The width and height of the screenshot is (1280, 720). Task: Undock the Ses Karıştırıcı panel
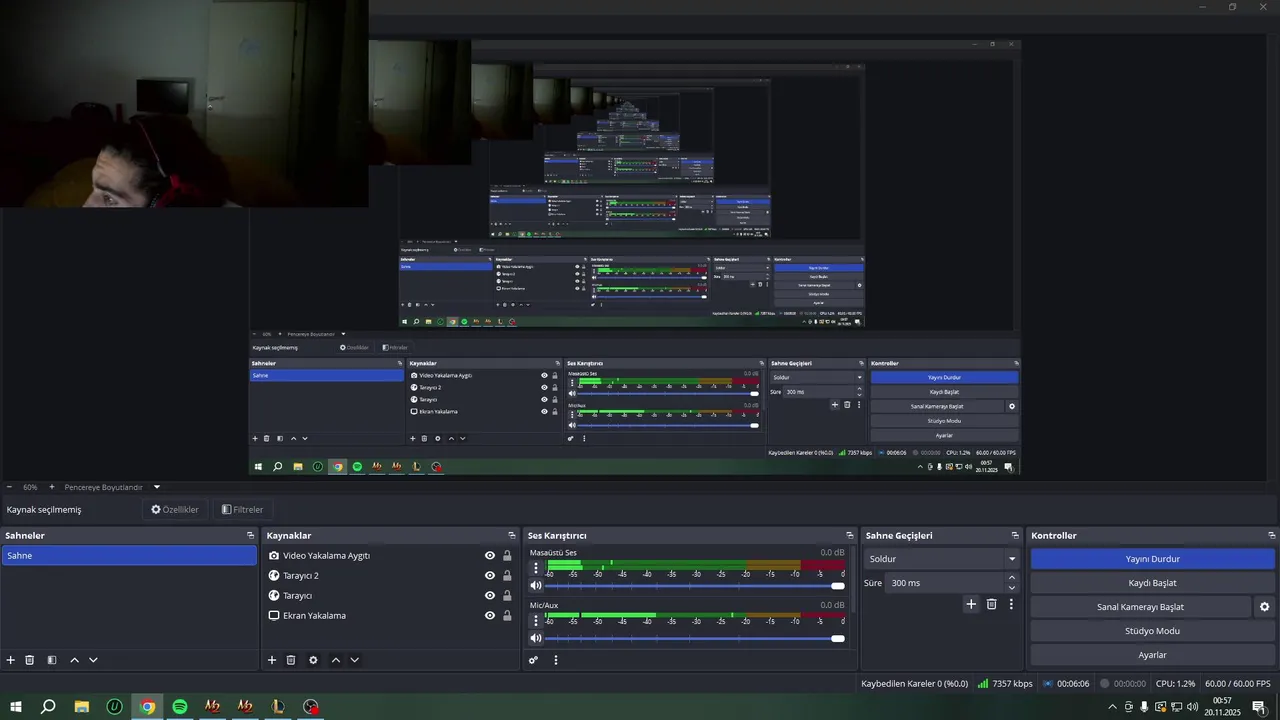point(850,536)
